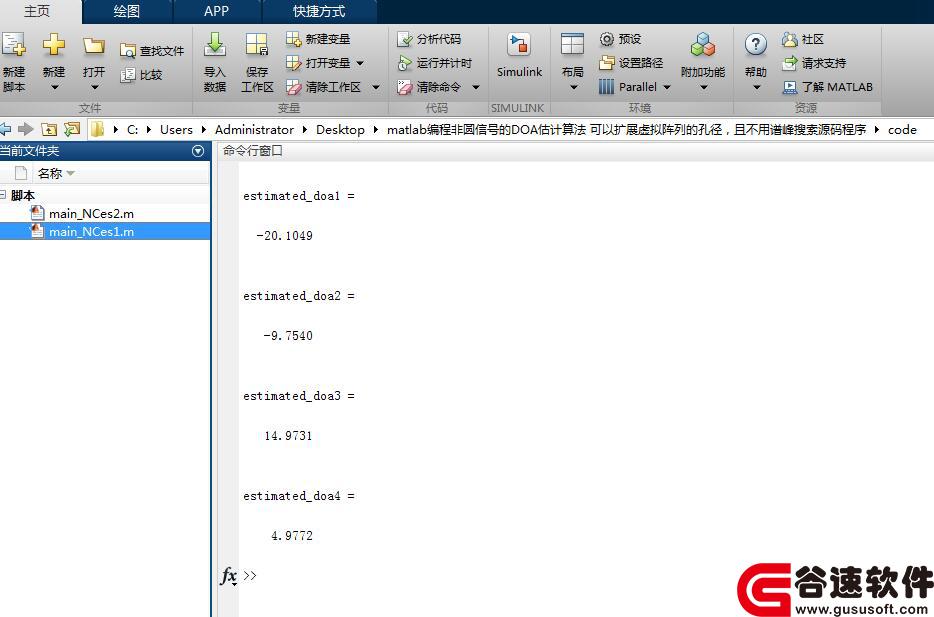Expand the Clear Workspace dropdown arrow
934x617 pixels.
tap(376, 88)
